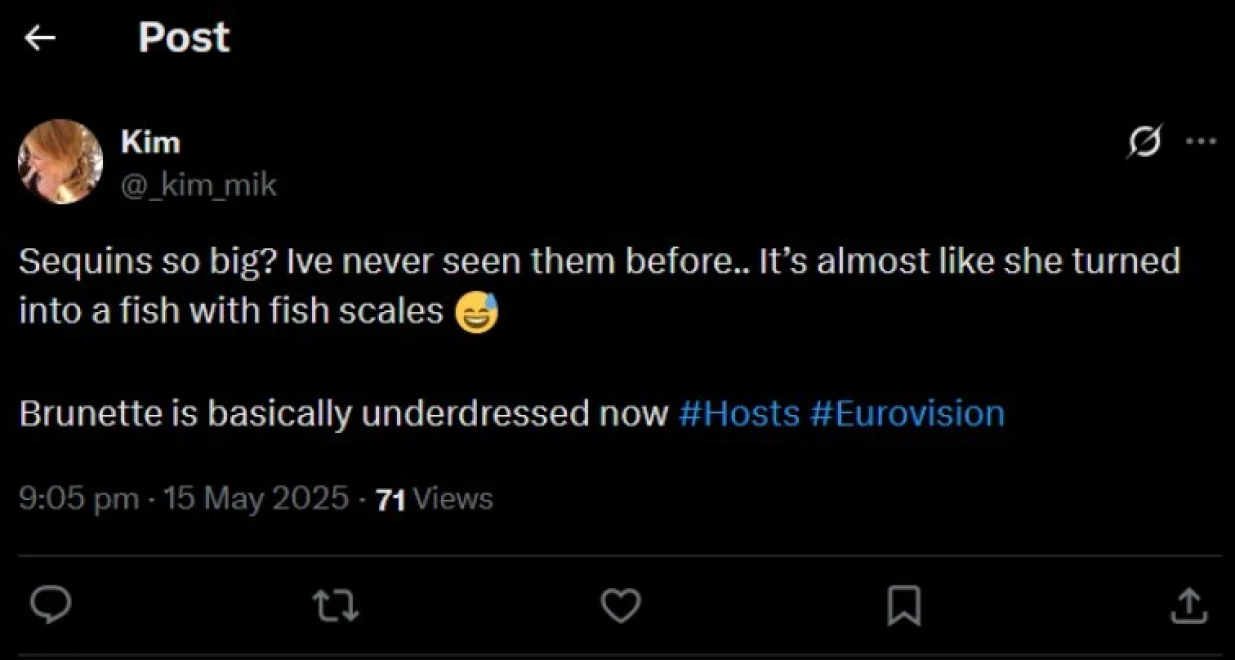This screenshot has height=660, width=1235.
Task: Click the reply speech bubble icon
Action: (50, 605)
